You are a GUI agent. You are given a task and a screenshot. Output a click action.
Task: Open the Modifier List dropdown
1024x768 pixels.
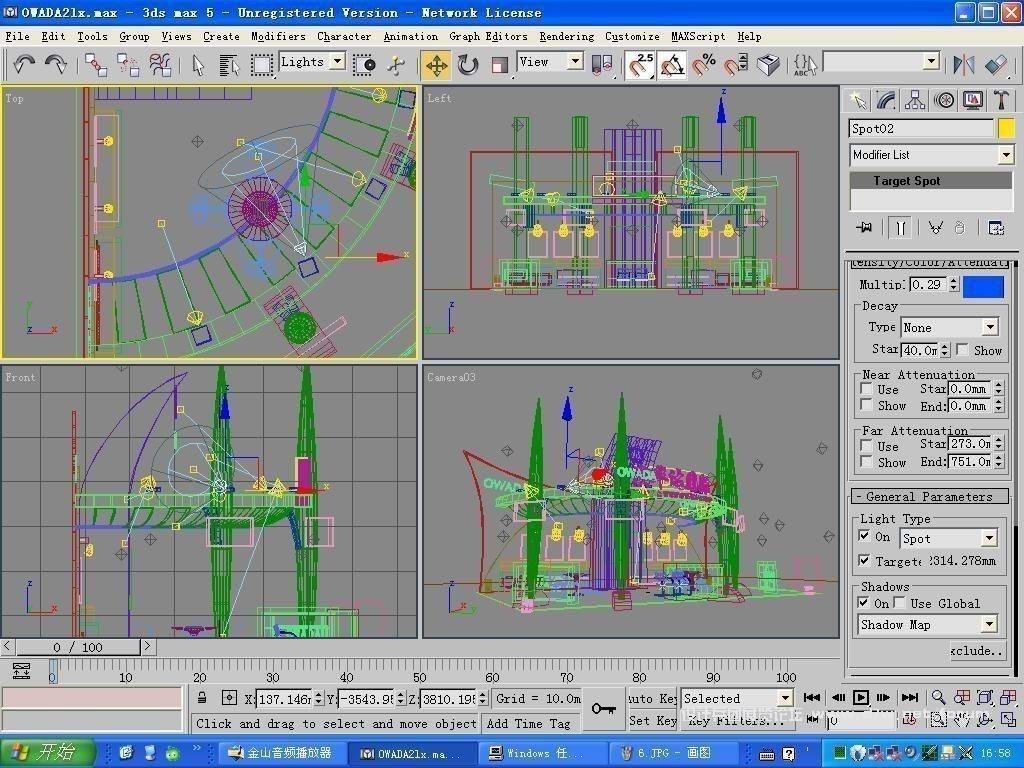[1006, 155]
